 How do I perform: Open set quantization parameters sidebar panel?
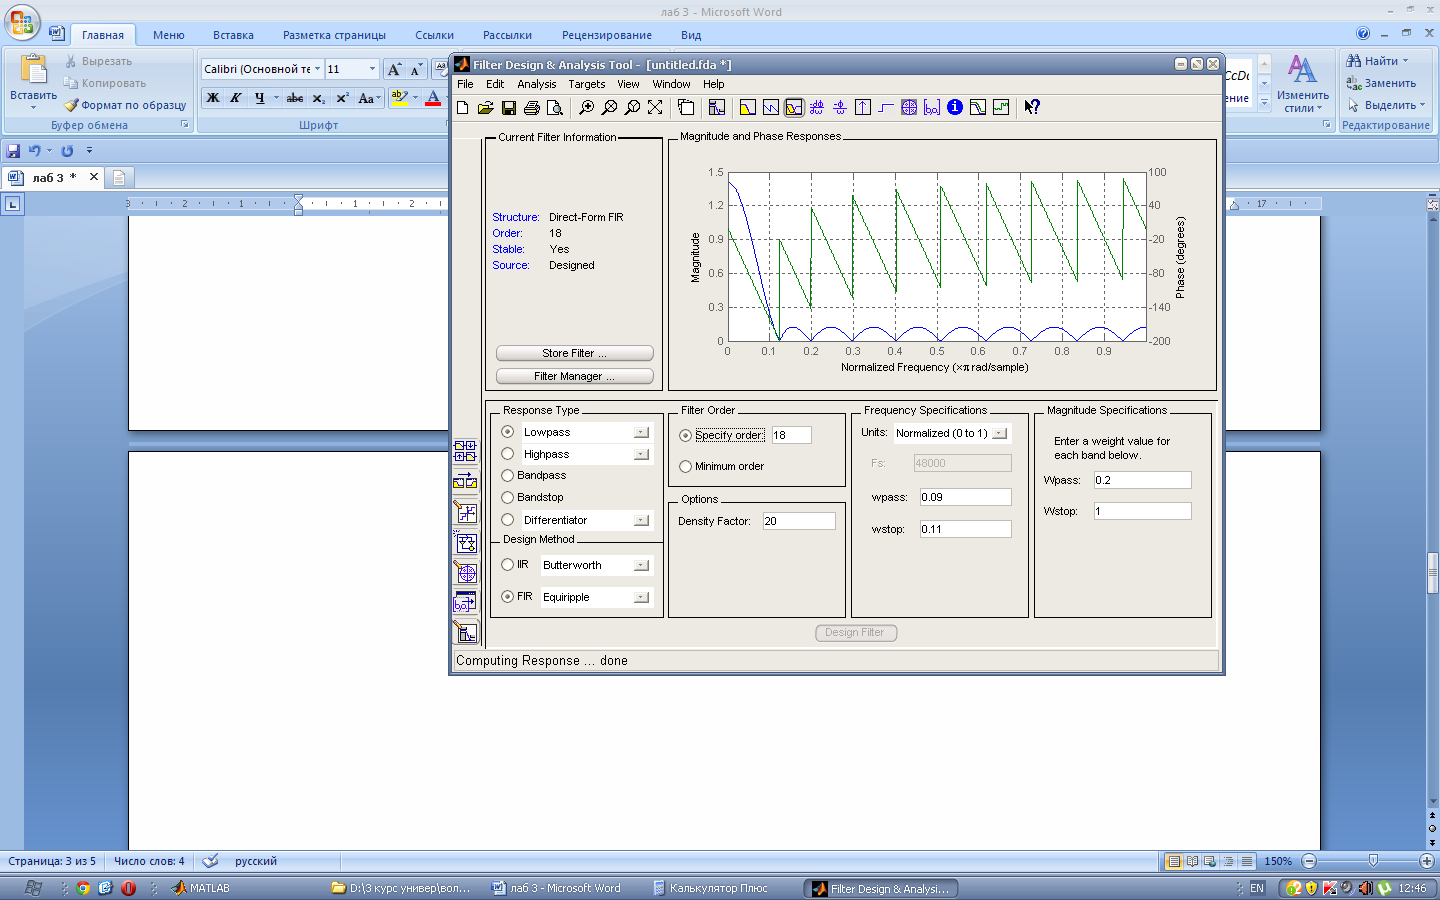466,512
